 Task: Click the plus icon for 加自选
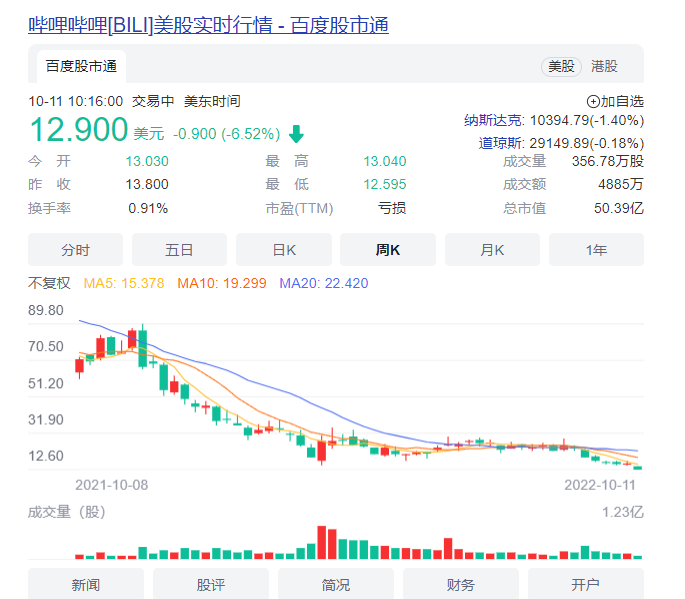(593, 101)
